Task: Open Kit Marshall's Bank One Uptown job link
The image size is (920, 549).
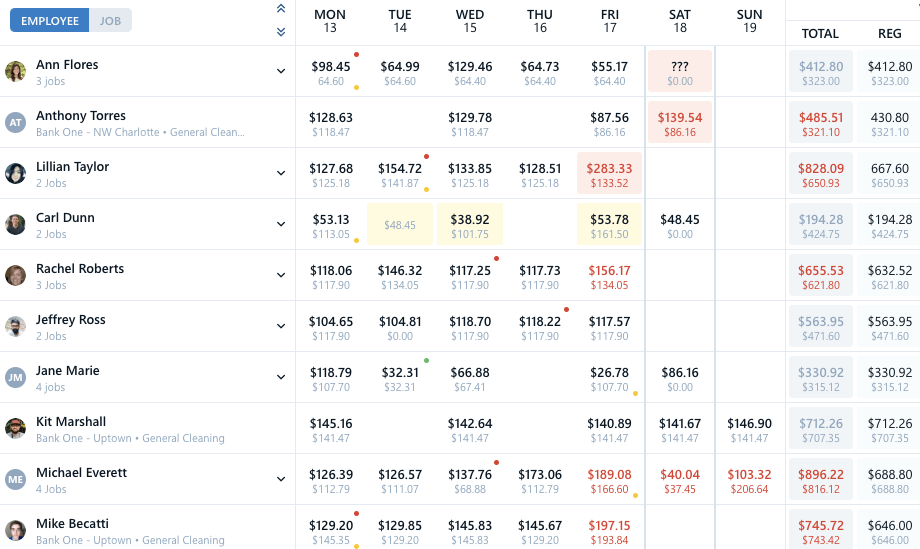Action: [x=130, y=438]
